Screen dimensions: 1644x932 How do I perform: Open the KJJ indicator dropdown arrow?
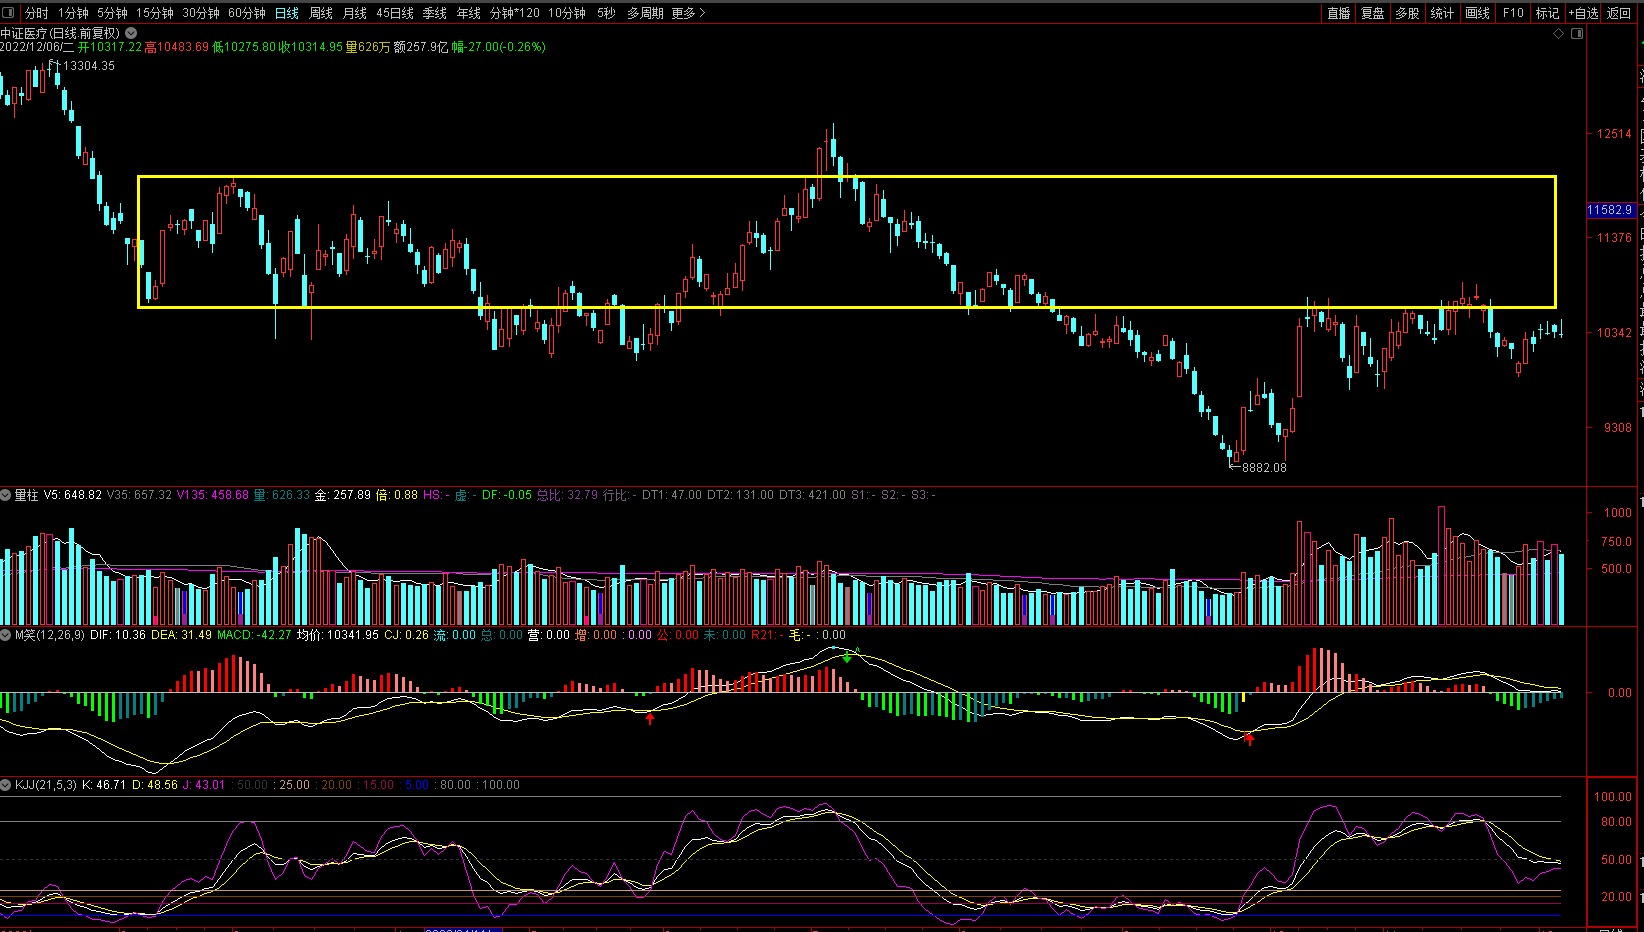[x=6, y=785]
